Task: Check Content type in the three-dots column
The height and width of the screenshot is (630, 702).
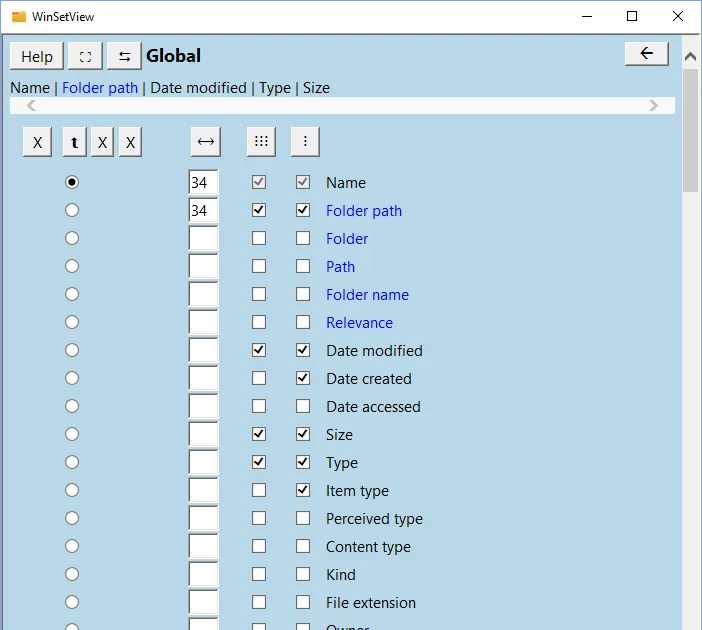Action: (303, 546)
